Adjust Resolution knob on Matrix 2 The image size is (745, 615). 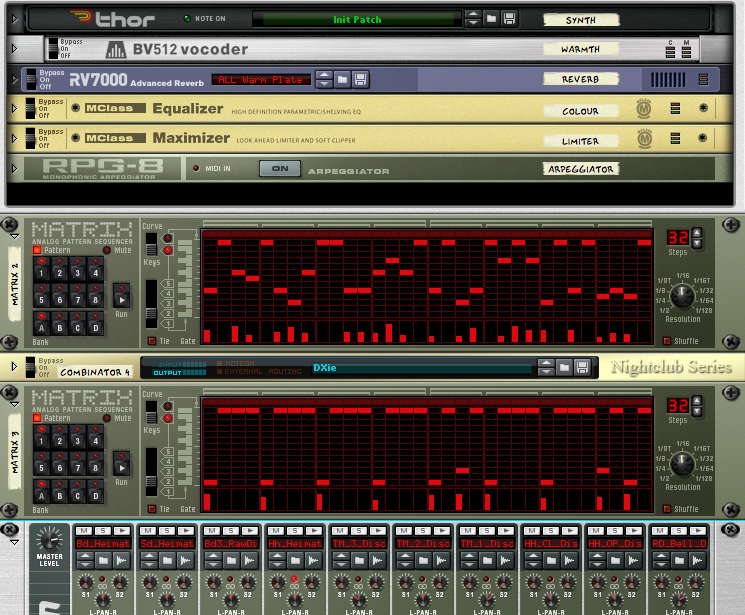[682, 296]
